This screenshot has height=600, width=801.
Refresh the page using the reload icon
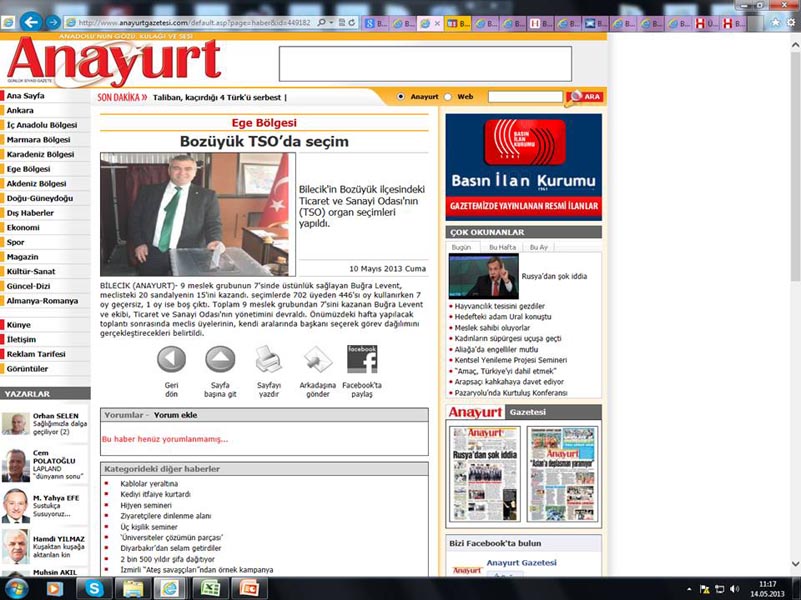click(x=352, y=22)
